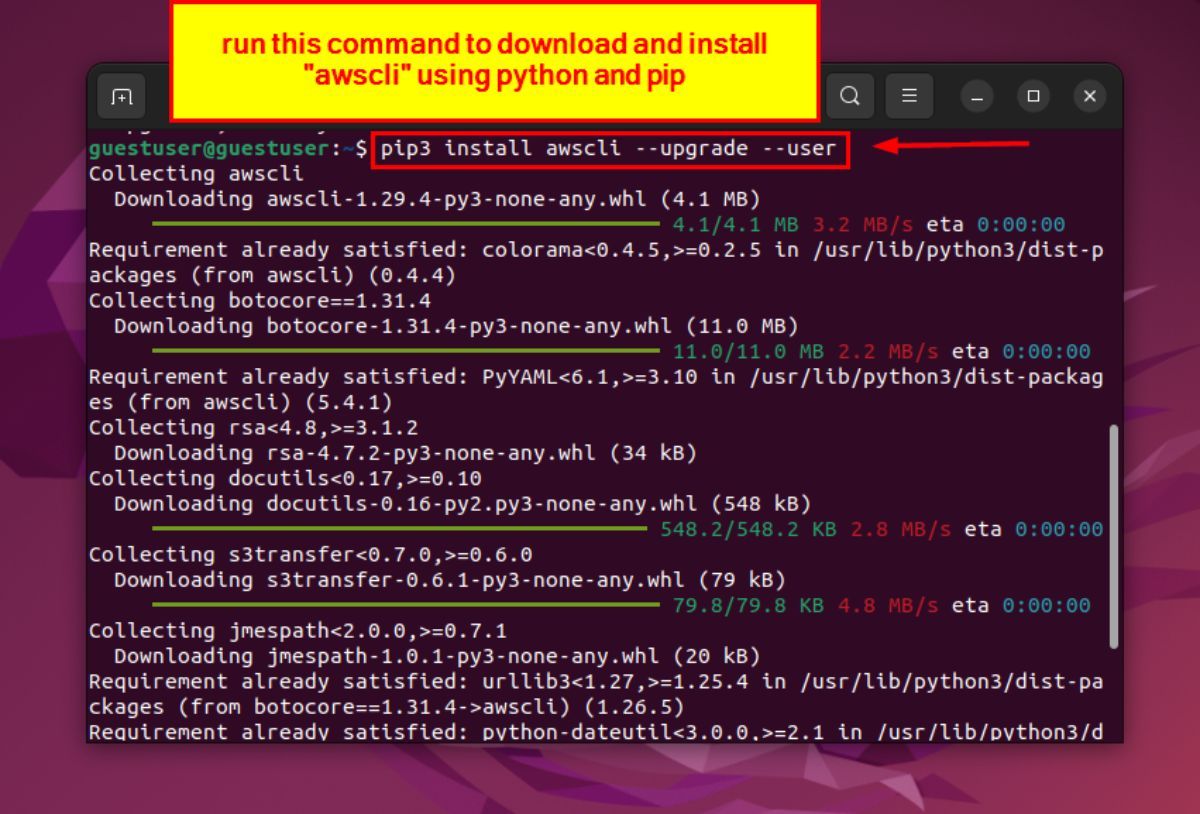The height and width of the screenshot is (814, 1200).
Task: Click 'Downloading botocore-1.31.4-py3-none-any.whl (11.0 MB)' line
Action: pos(456,326)
